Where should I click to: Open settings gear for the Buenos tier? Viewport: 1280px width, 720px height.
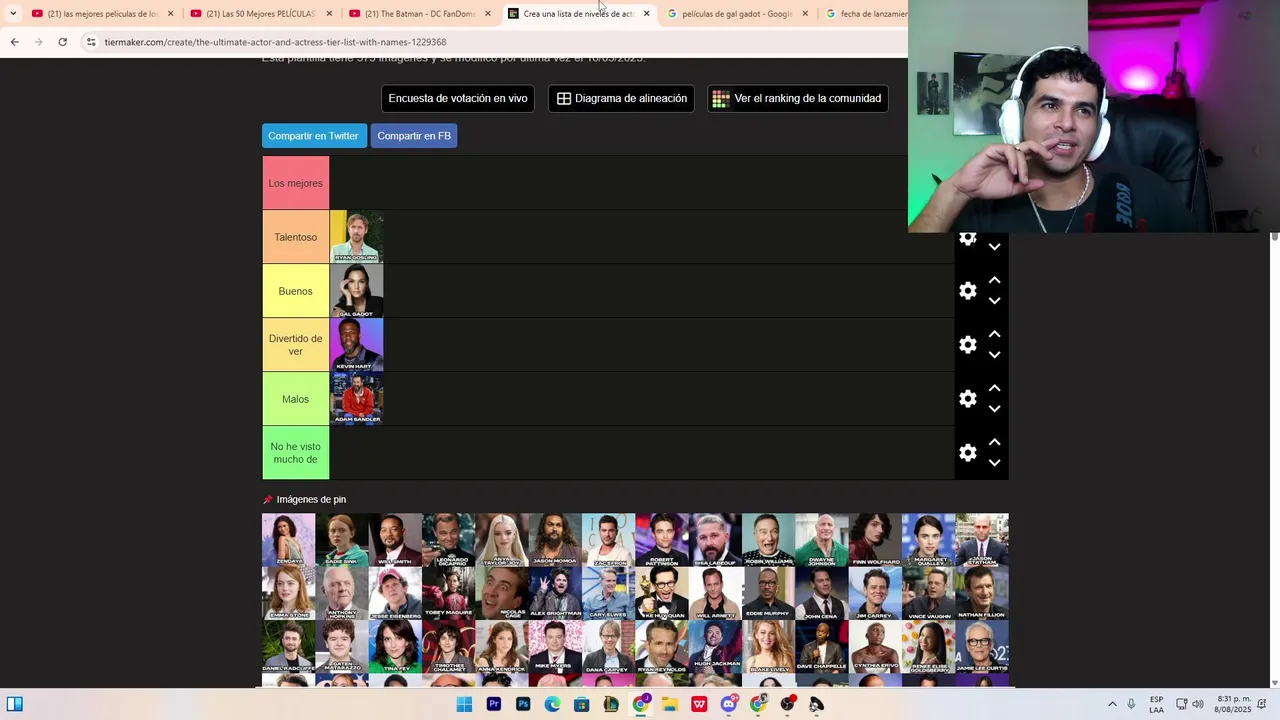click(967, 291)
